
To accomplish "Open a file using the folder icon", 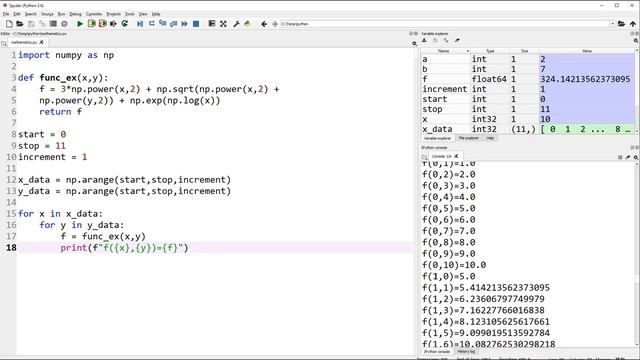I will (x=20, y=24).
